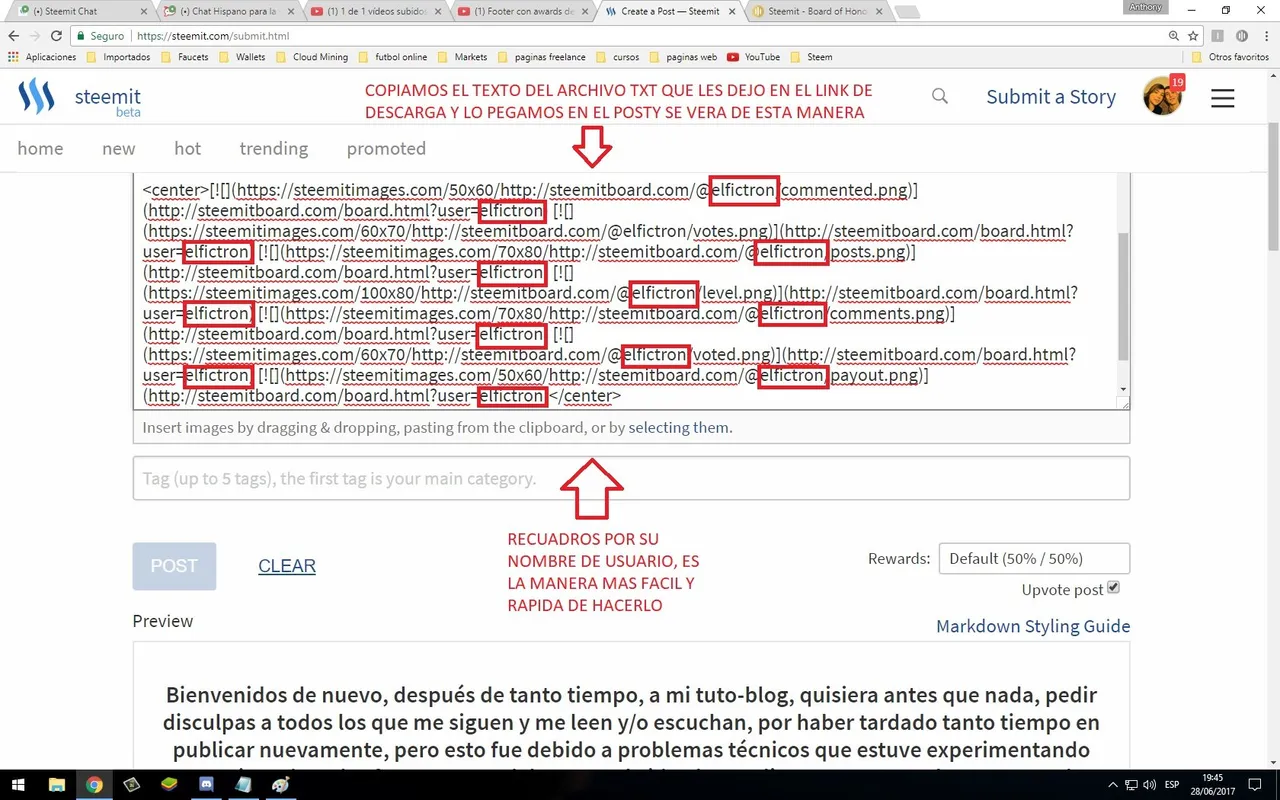Switch to Steemit Board of Honor tab
Screen dimensions: 1280x800
click(815, 12)
